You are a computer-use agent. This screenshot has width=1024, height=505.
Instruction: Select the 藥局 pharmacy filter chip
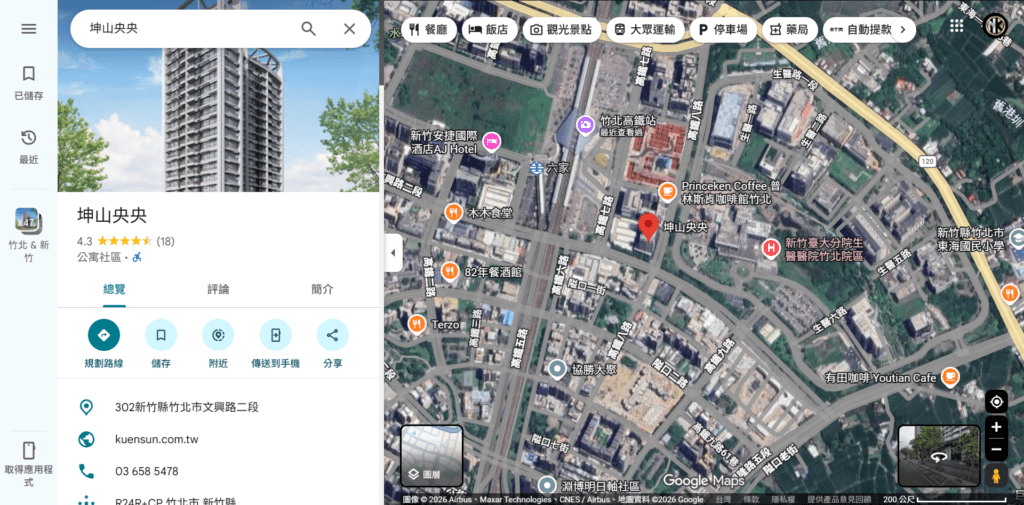[x=790, y=29]
